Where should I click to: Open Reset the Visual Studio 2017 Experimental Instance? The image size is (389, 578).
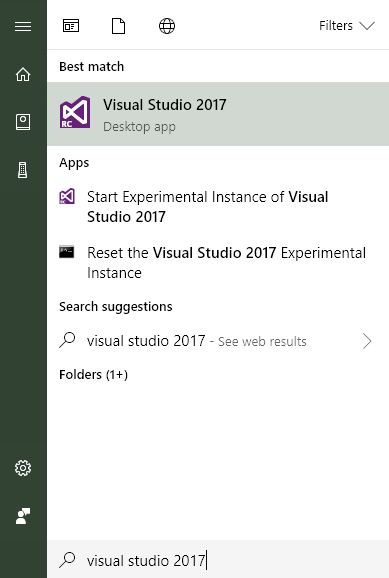(218, 263)
